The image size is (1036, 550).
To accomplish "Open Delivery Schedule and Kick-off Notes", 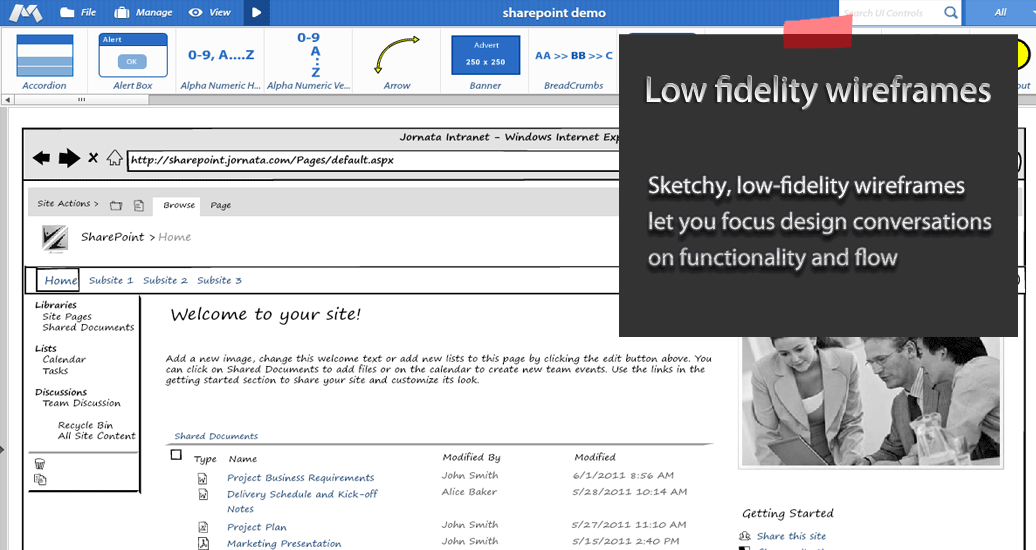I will click(302, 501).
